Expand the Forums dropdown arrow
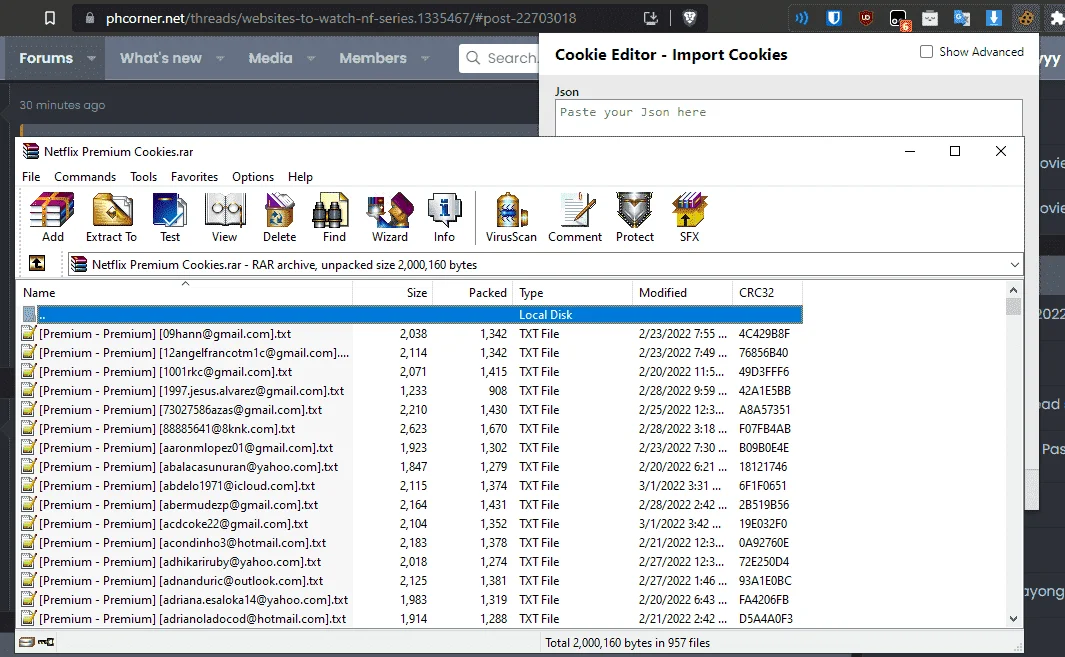The image size is (1065, 657). [91, 58]
